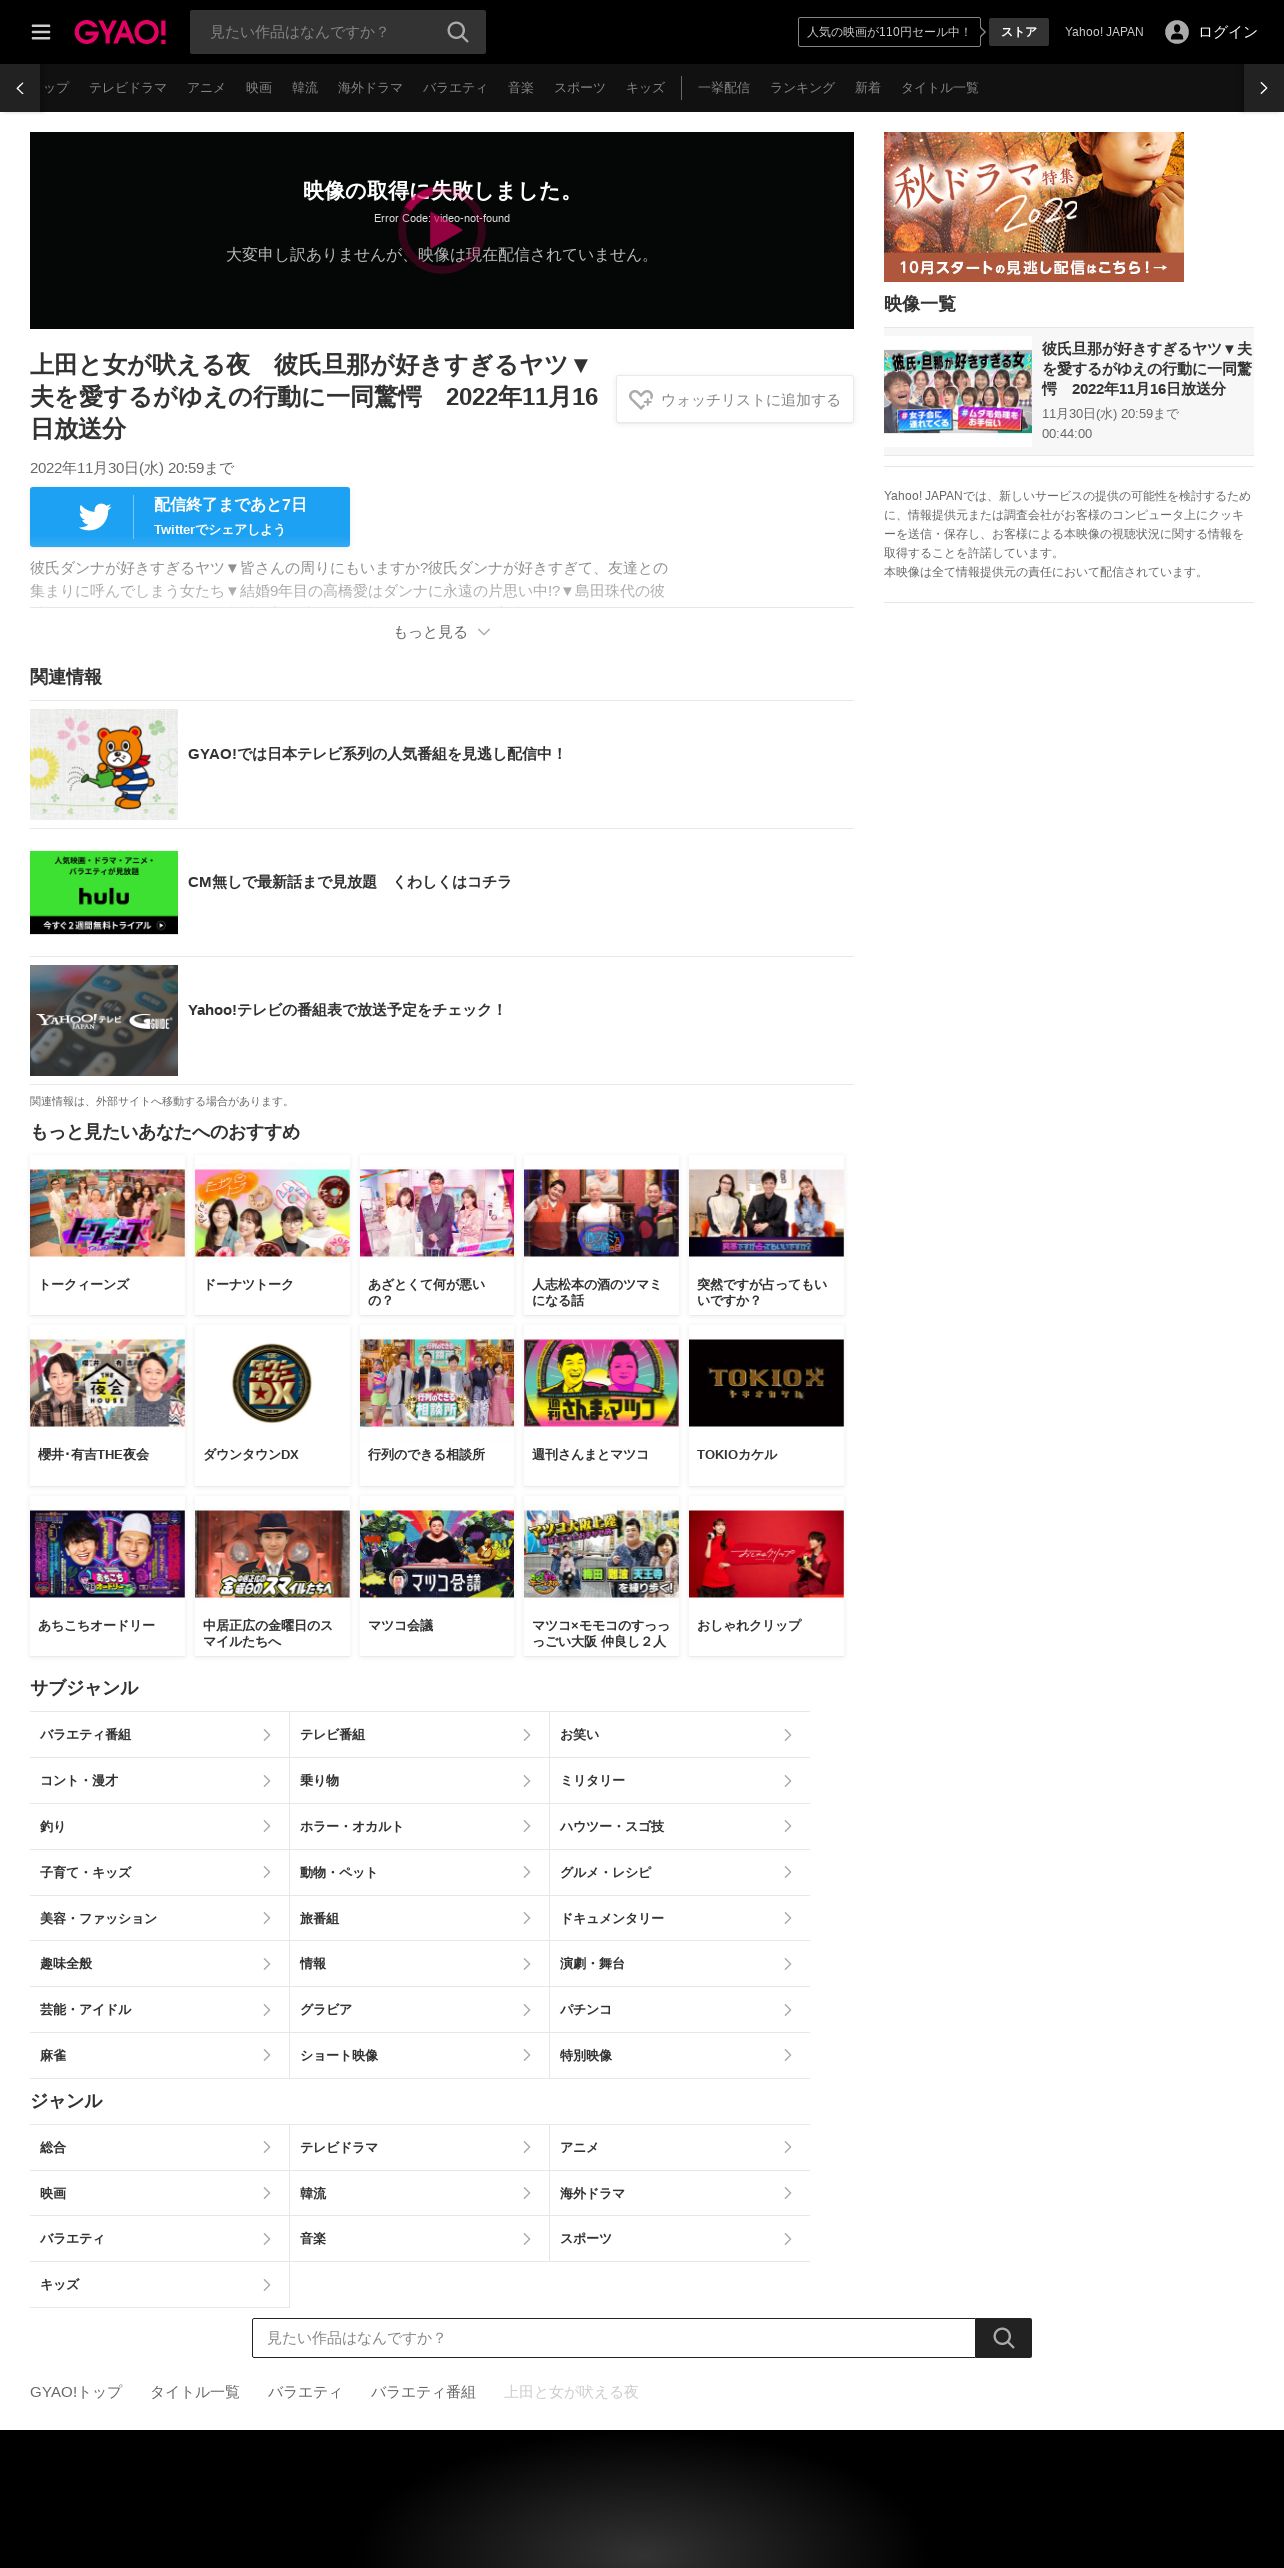Image resolution: width=1284 pixels, height=2568 pixels.
Task: Click GYAO!トップ breadcrumb link
Action: click(x=76, y=2392)
